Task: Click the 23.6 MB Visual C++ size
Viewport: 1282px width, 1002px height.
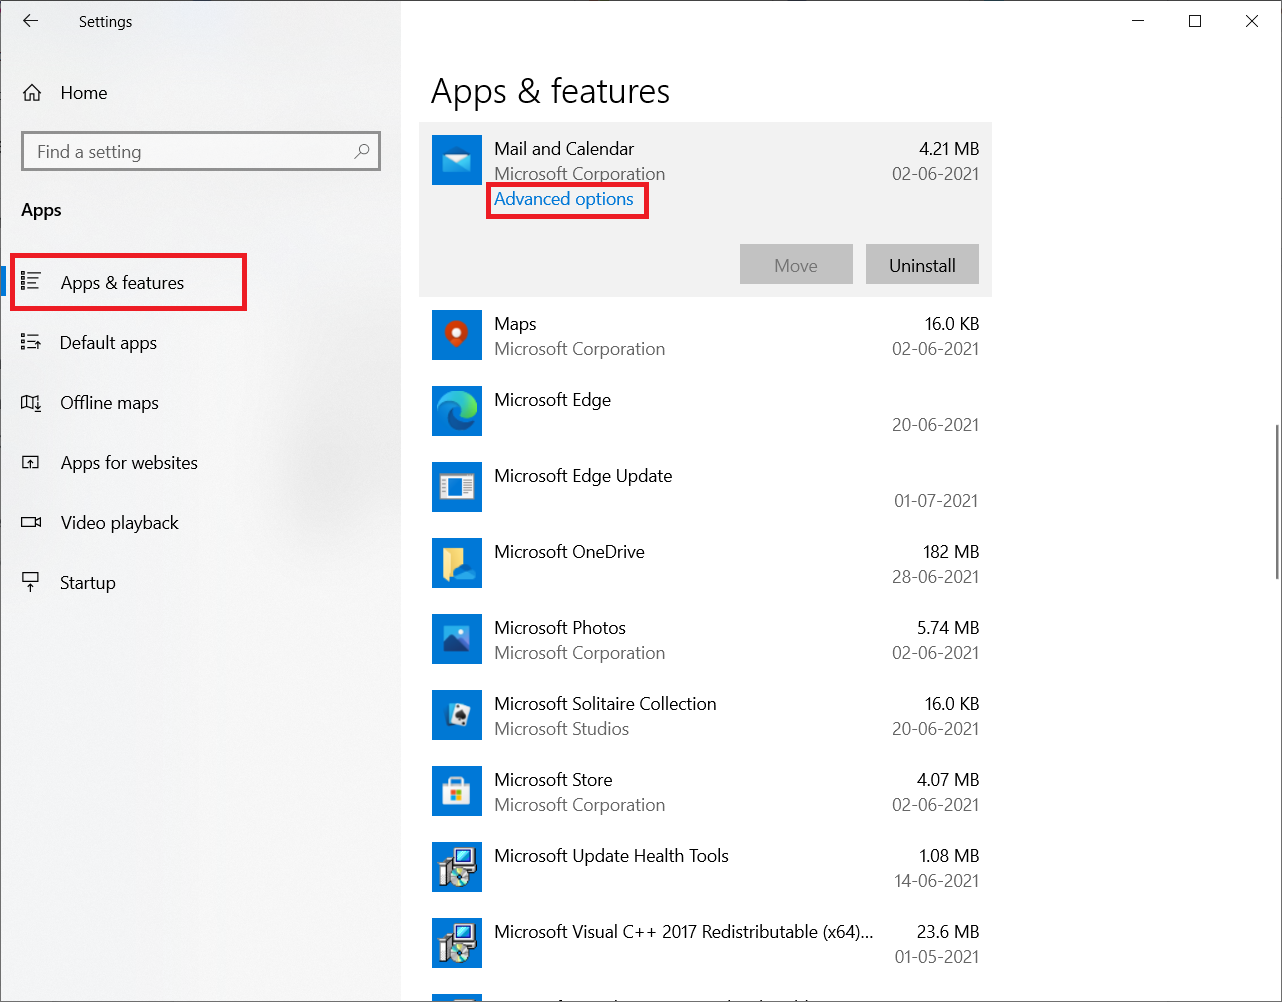Action: 948,932
